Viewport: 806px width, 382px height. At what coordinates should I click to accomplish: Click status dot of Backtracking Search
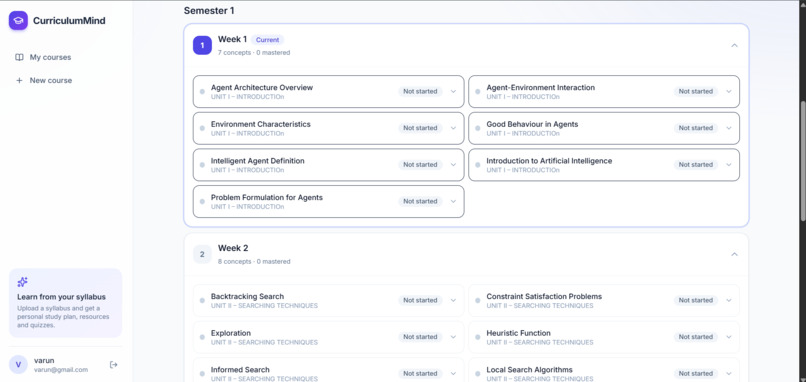[x=202, y=300]
